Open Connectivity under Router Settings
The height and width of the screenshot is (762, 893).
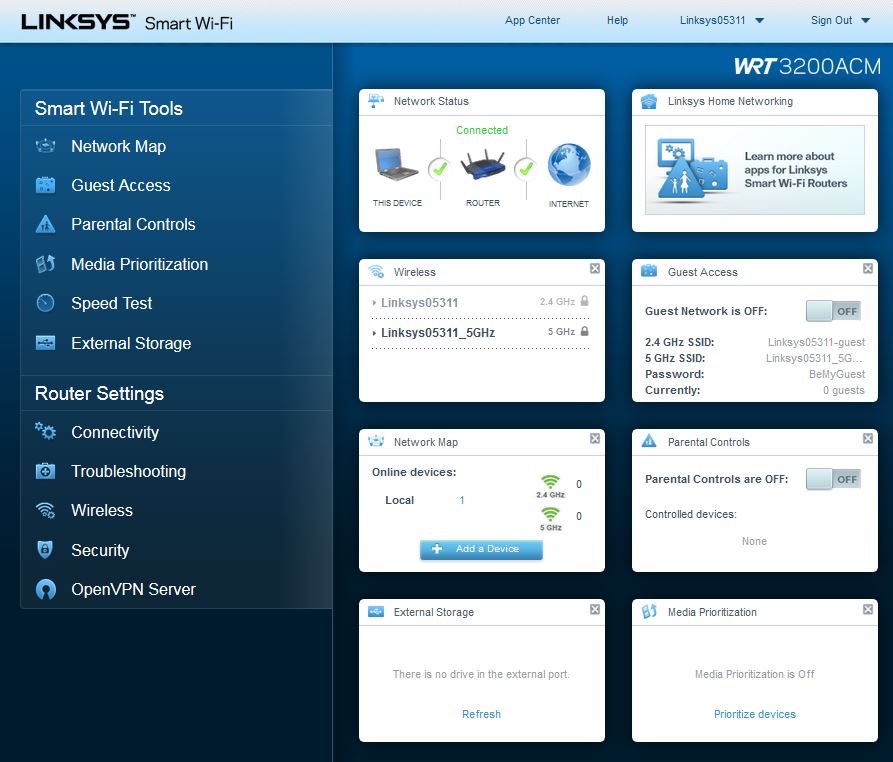[x=115, y=432]
